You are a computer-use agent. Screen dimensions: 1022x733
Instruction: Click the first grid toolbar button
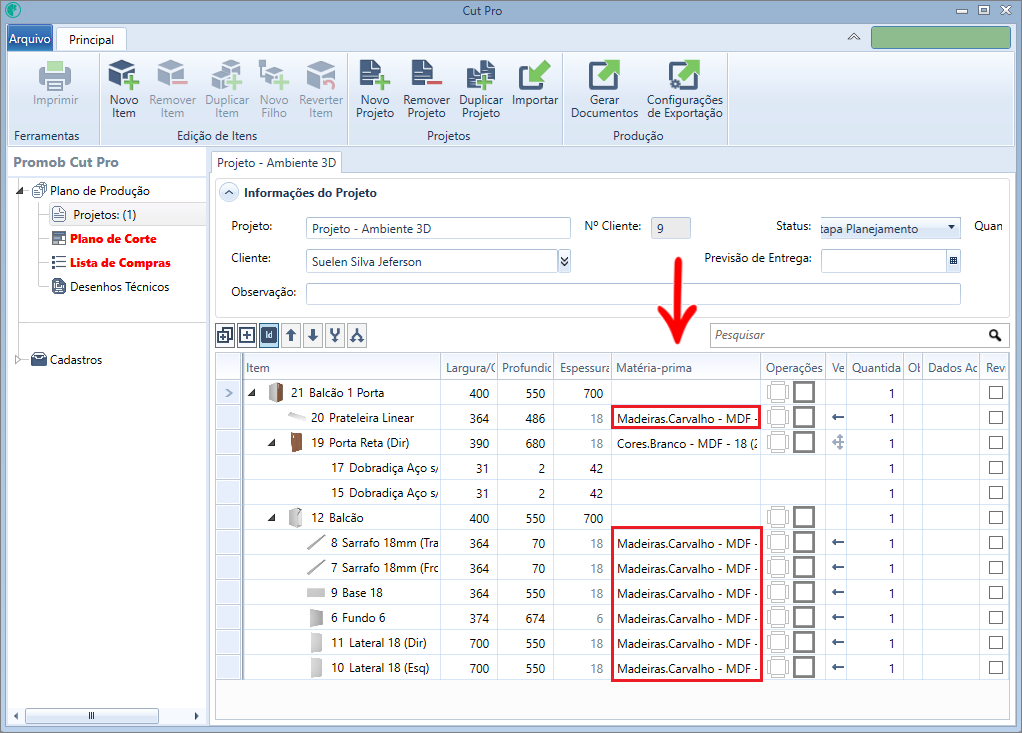point(225,336)
